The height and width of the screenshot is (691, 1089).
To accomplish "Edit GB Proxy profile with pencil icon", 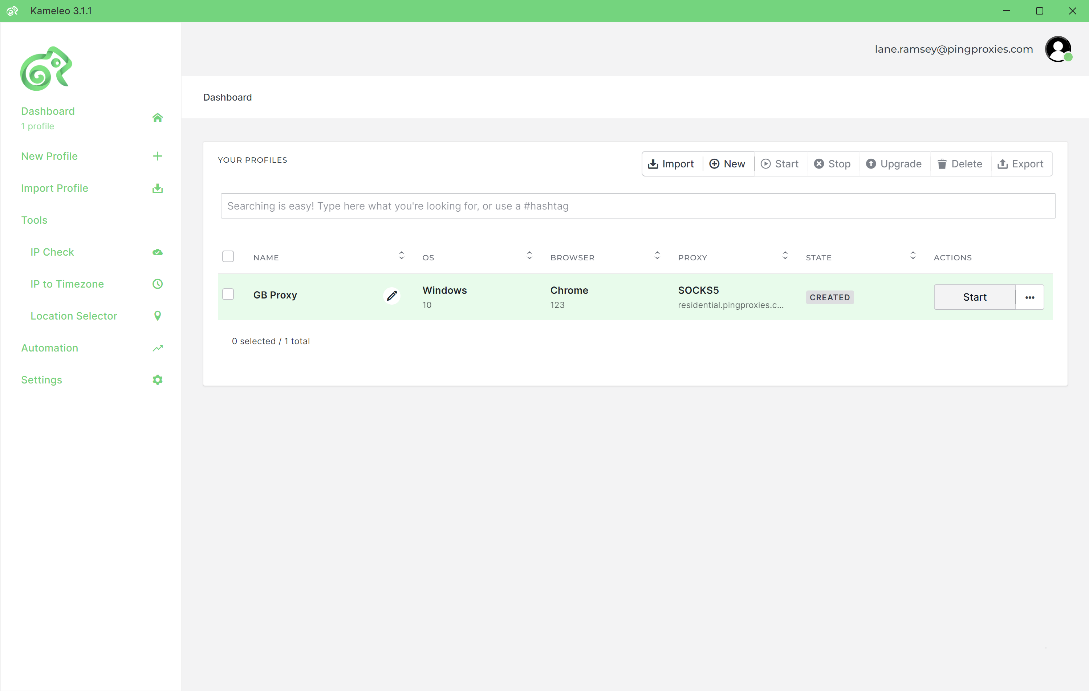I will 392,297.
